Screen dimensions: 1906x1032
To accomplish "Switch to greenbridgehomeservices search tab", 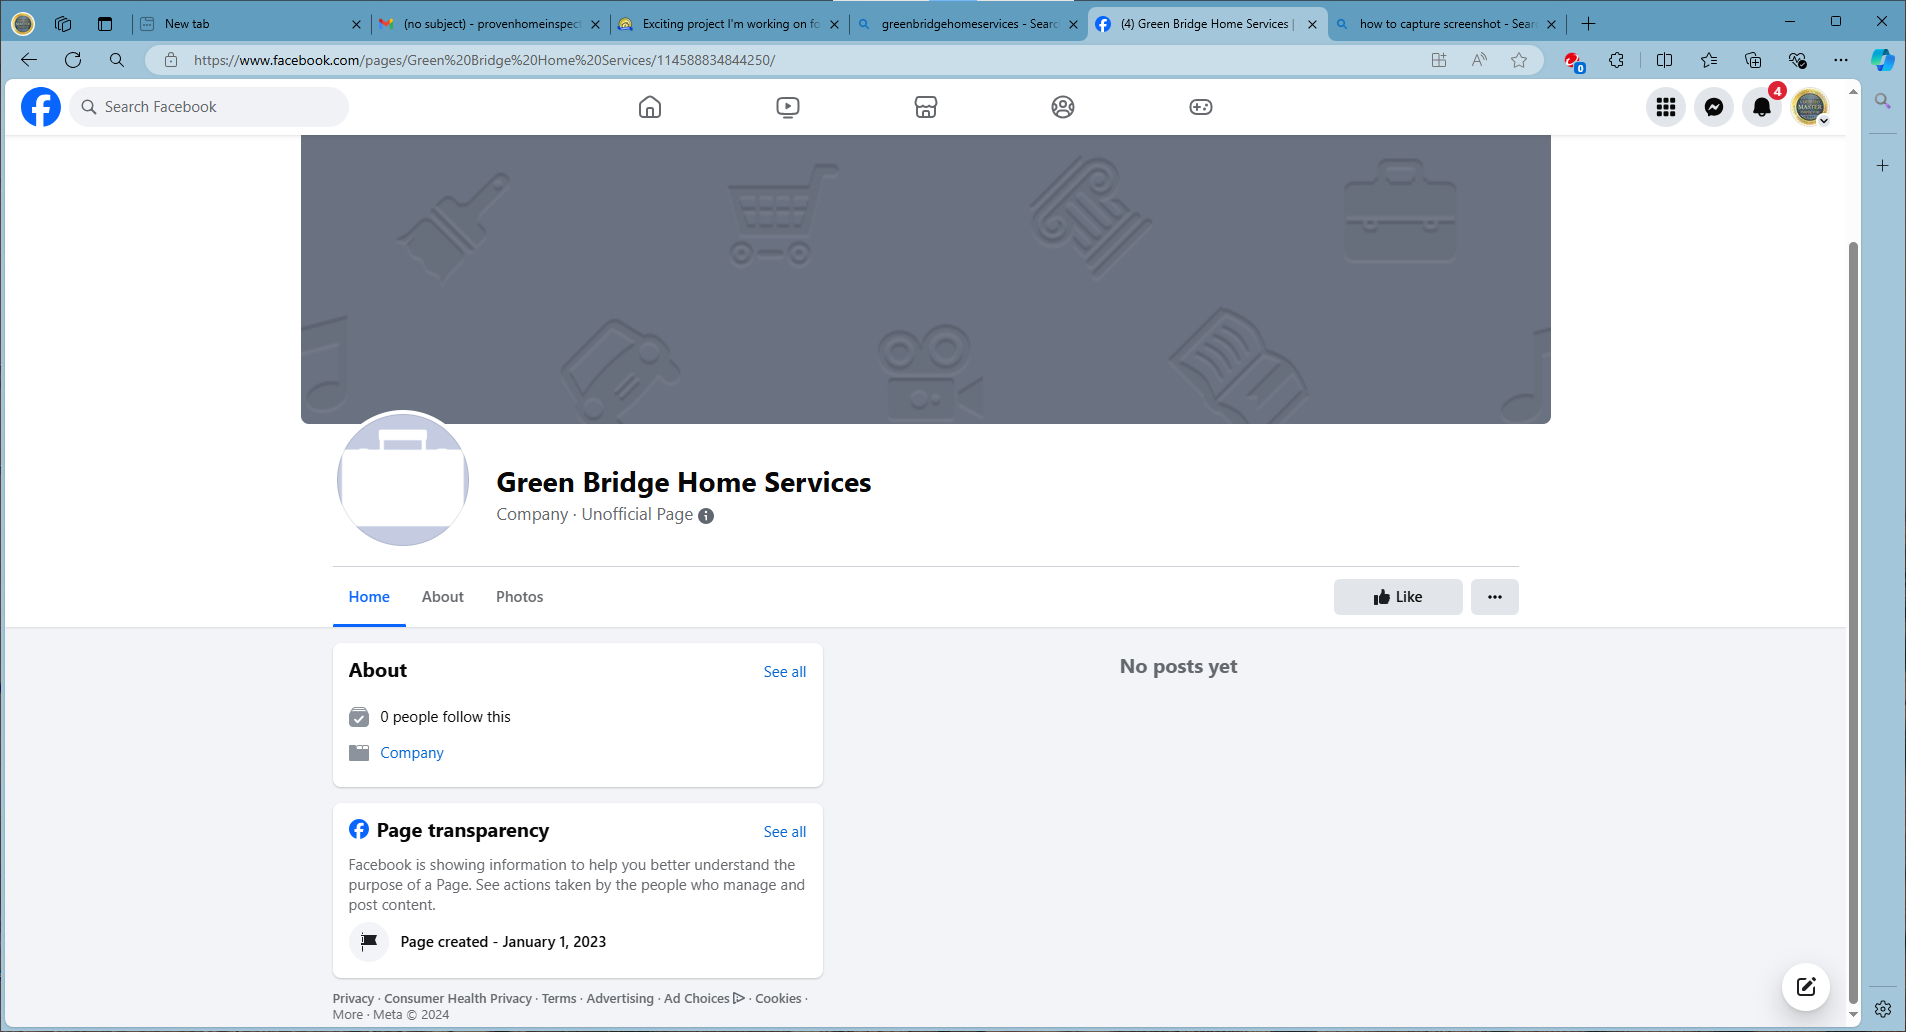I will [967, 24].
